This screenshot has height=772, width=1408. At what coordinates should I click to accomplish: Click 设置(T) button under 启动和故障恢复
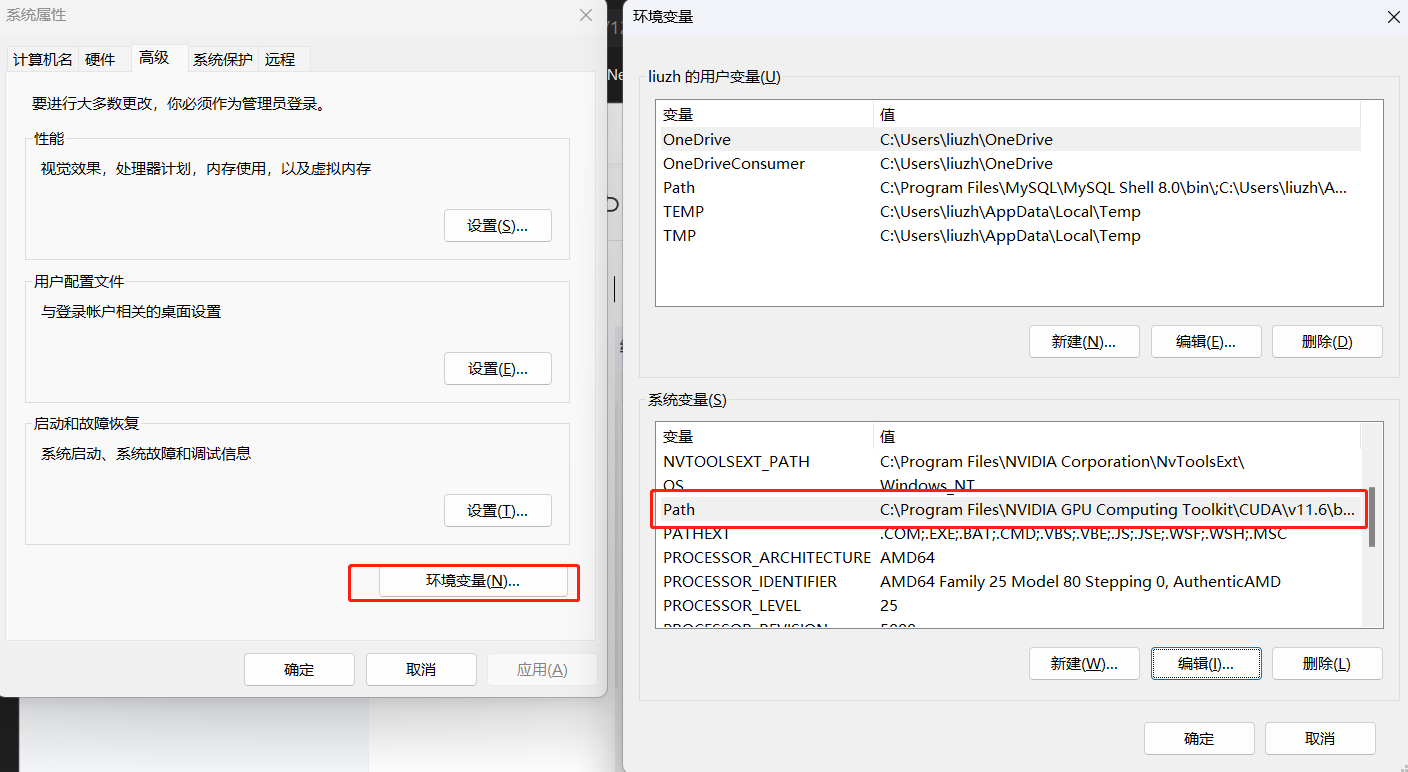tap(497, 510)
